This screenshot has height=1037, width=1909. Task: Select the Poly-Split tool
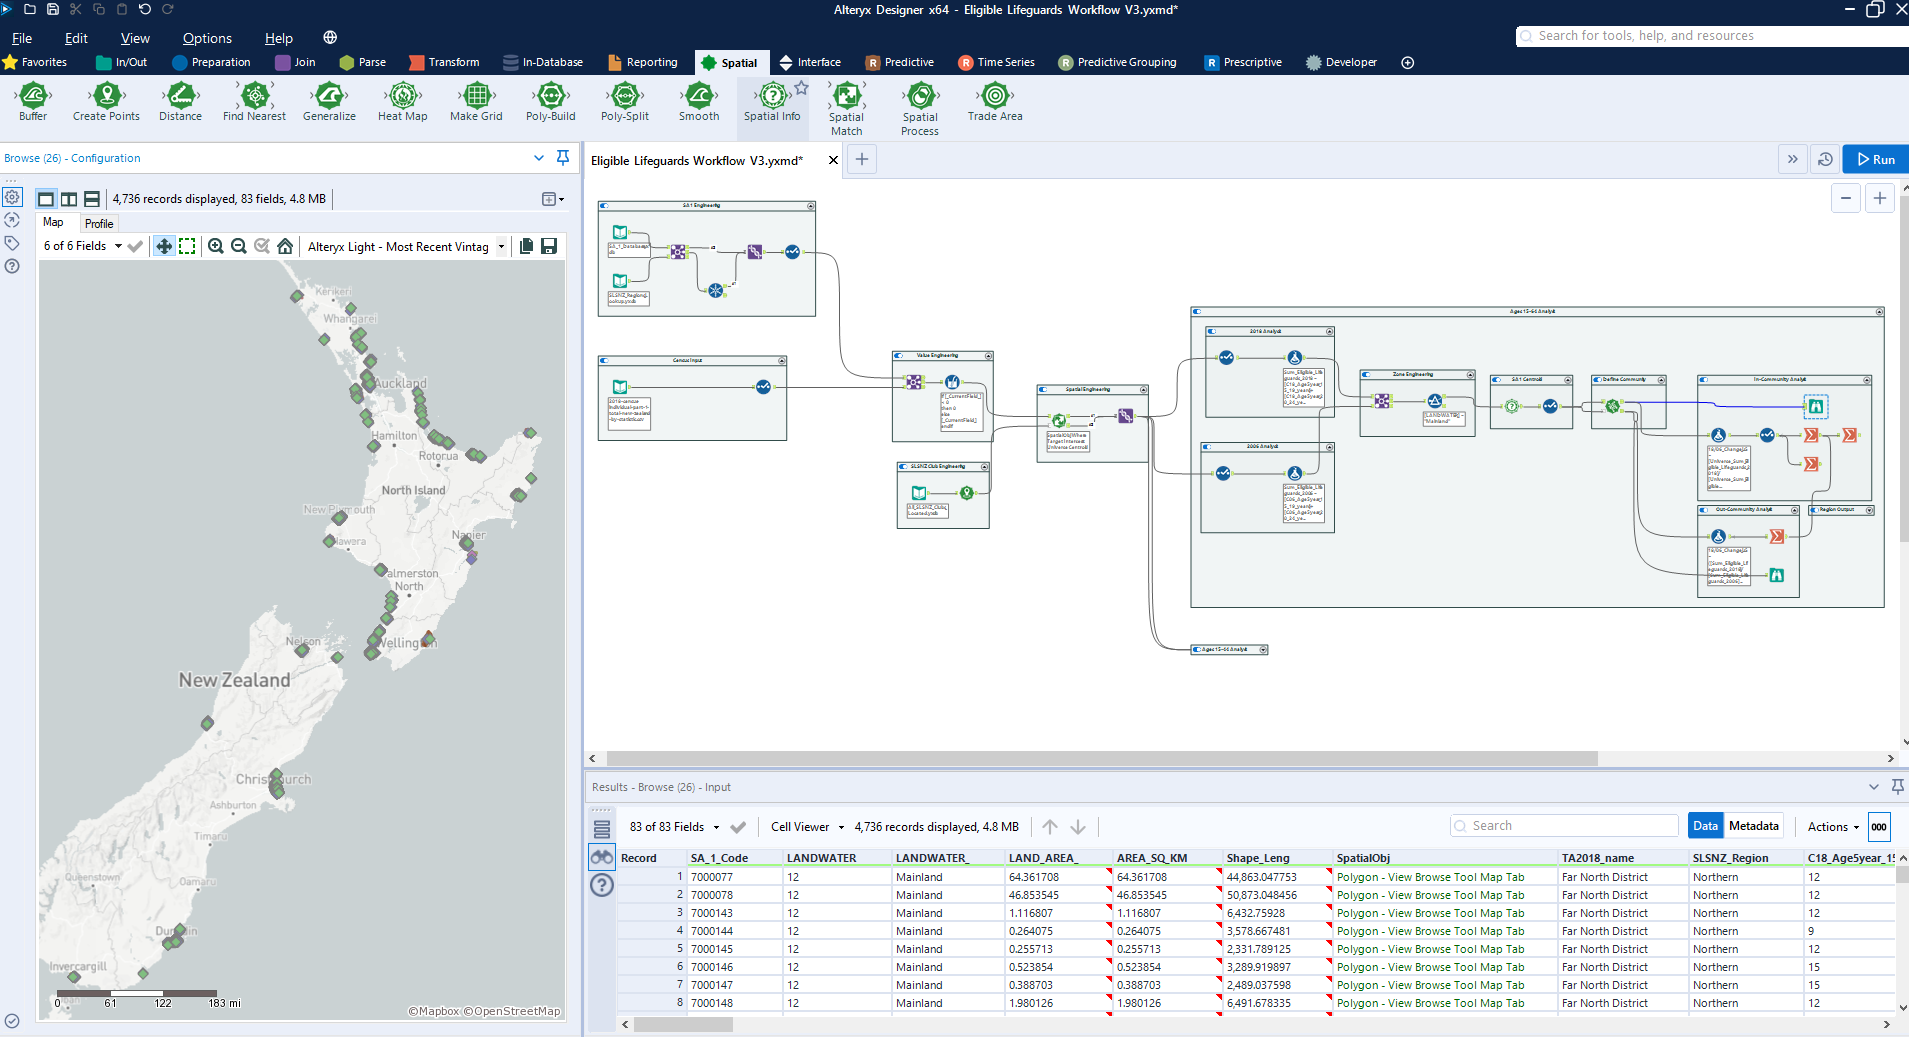point(625,102)
